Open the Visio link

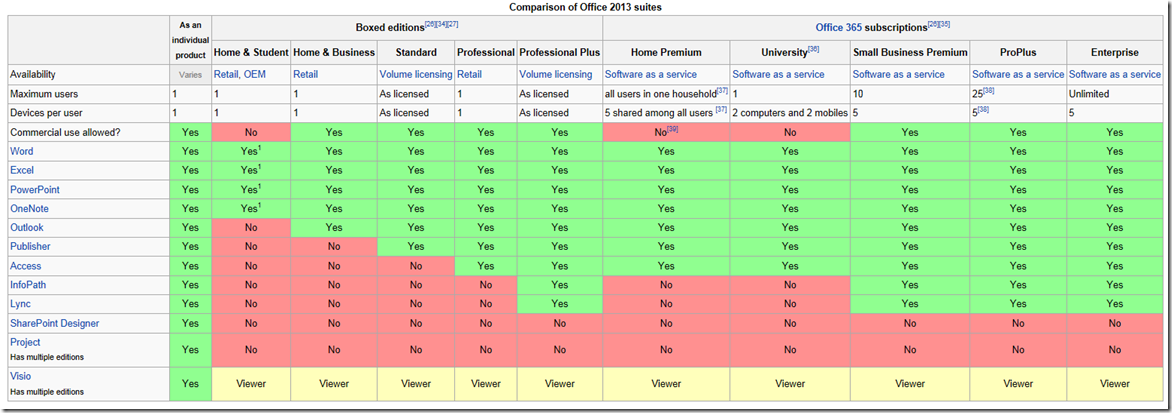coord(20,376)
